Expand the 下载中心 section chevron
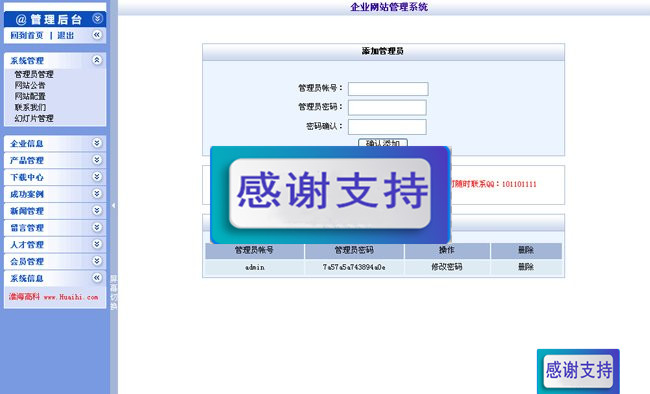Viewport: 650px width, 394px height. [x=97, y=177]
